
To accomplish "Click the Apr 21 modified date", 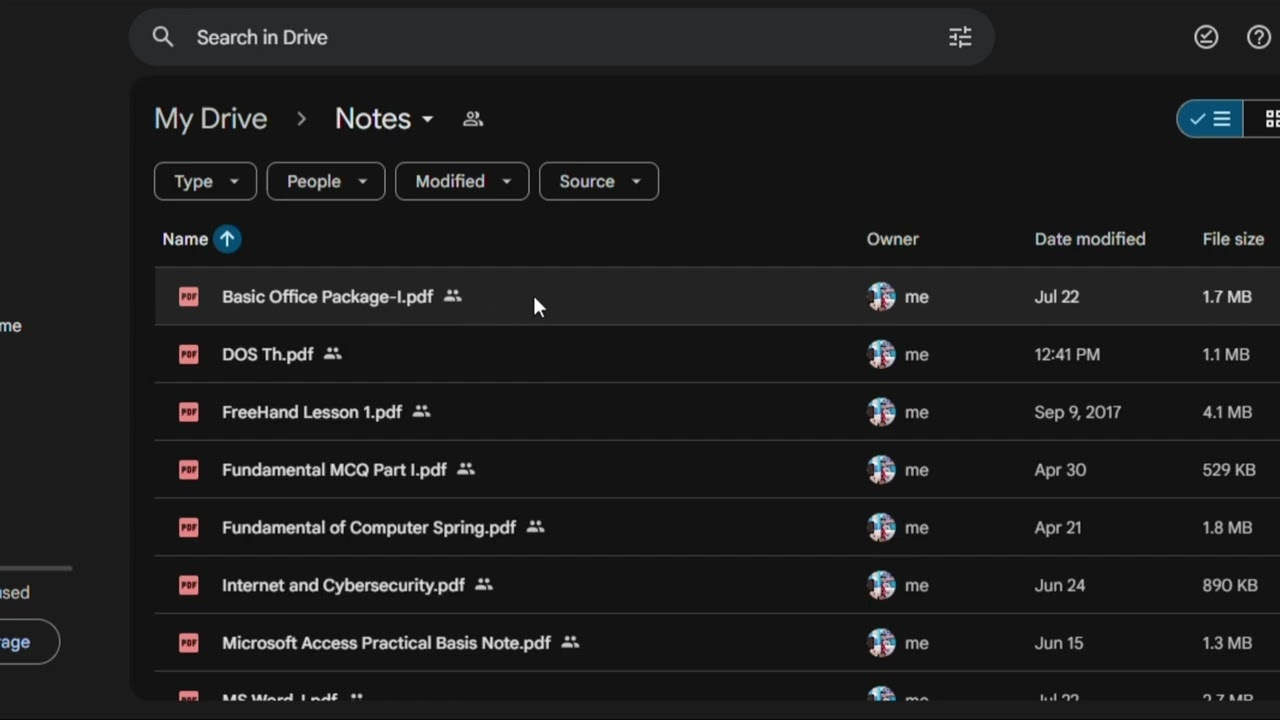I will [1058, 527].
